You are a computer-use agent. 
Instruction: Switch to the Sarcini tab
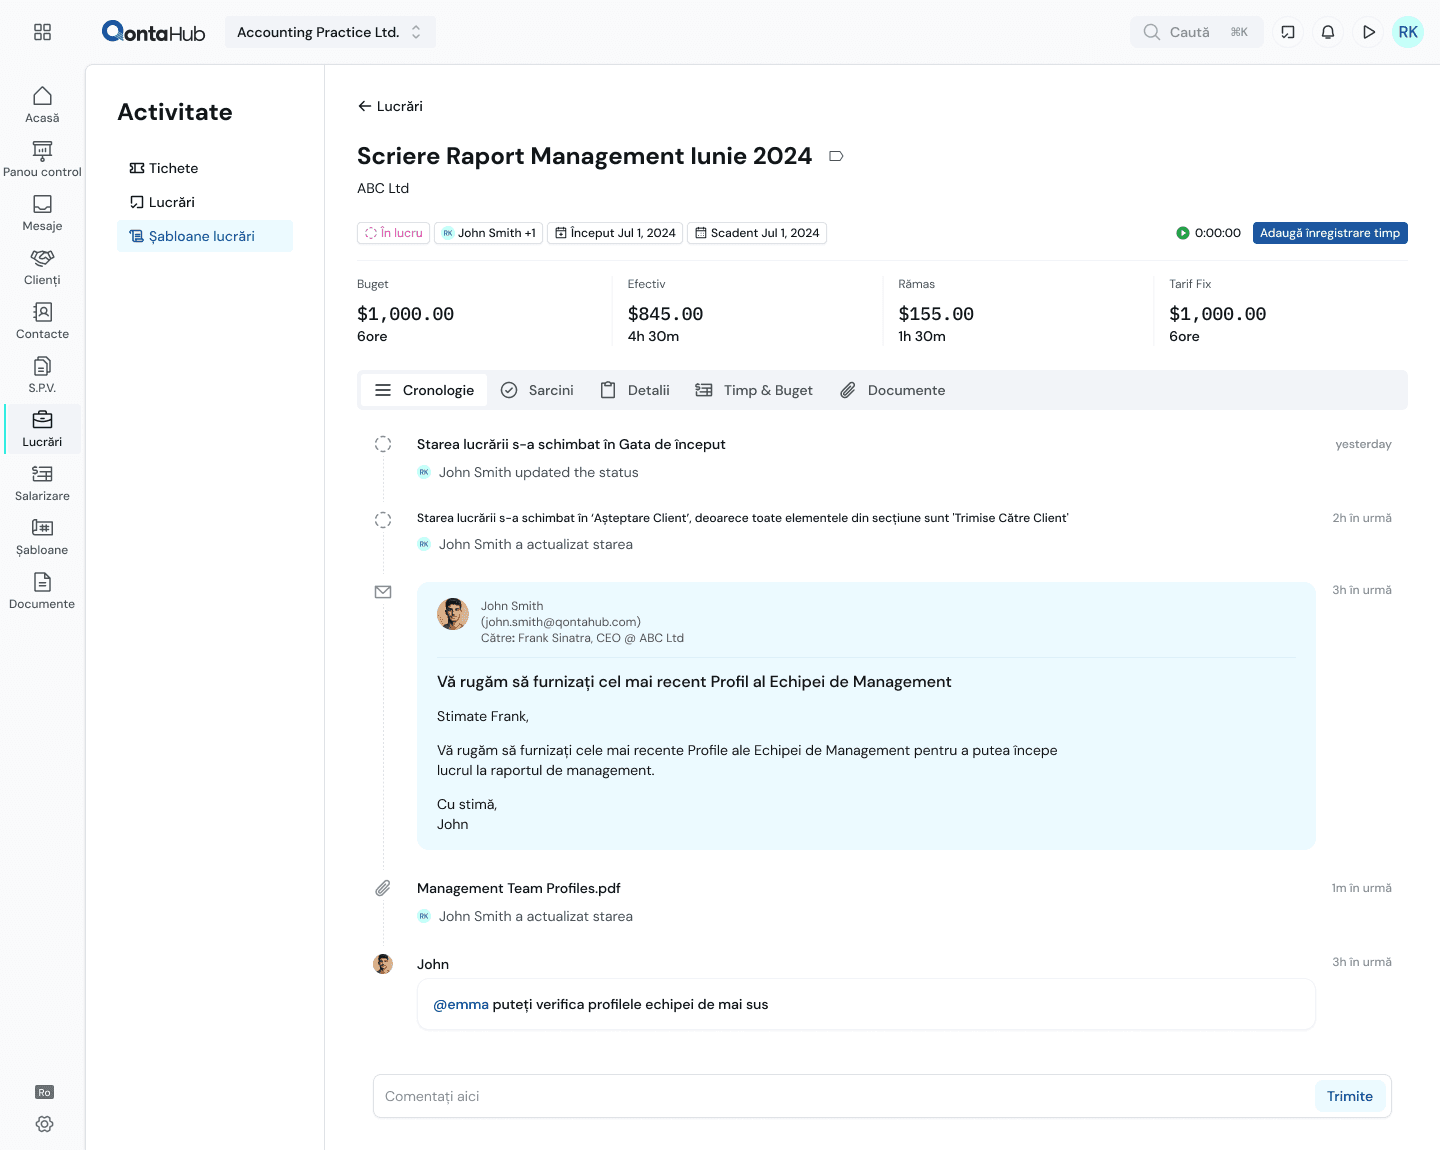pos(537,390)
